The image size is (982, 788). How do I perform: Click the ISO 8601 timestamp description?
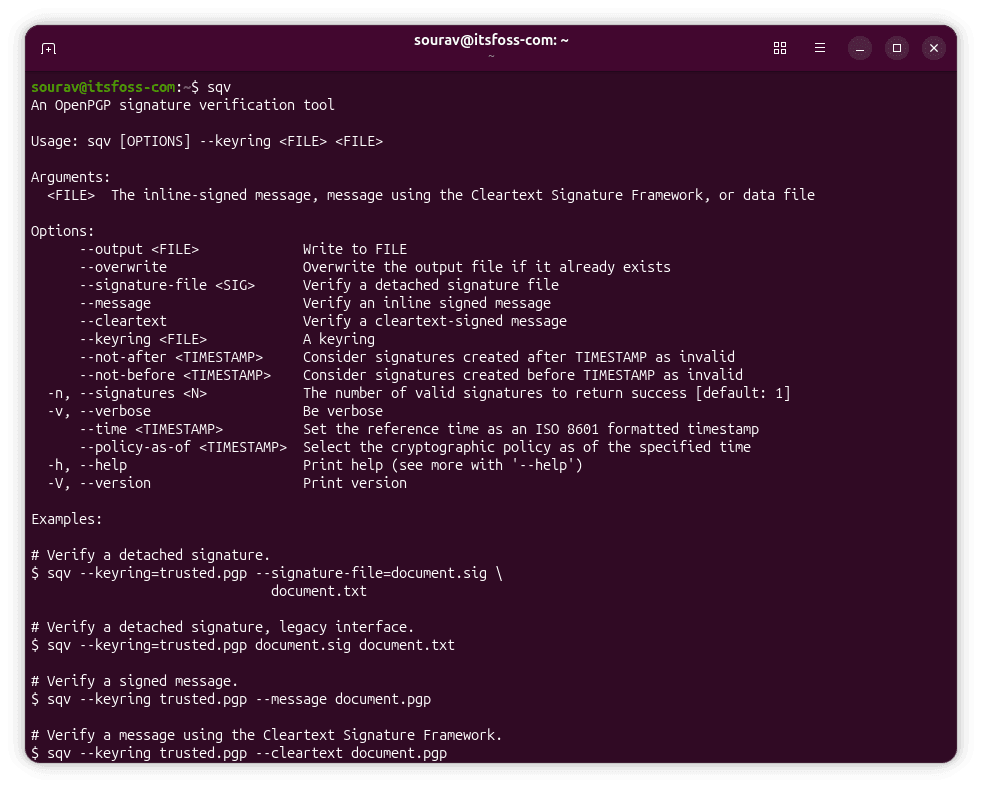click(531, 430)
